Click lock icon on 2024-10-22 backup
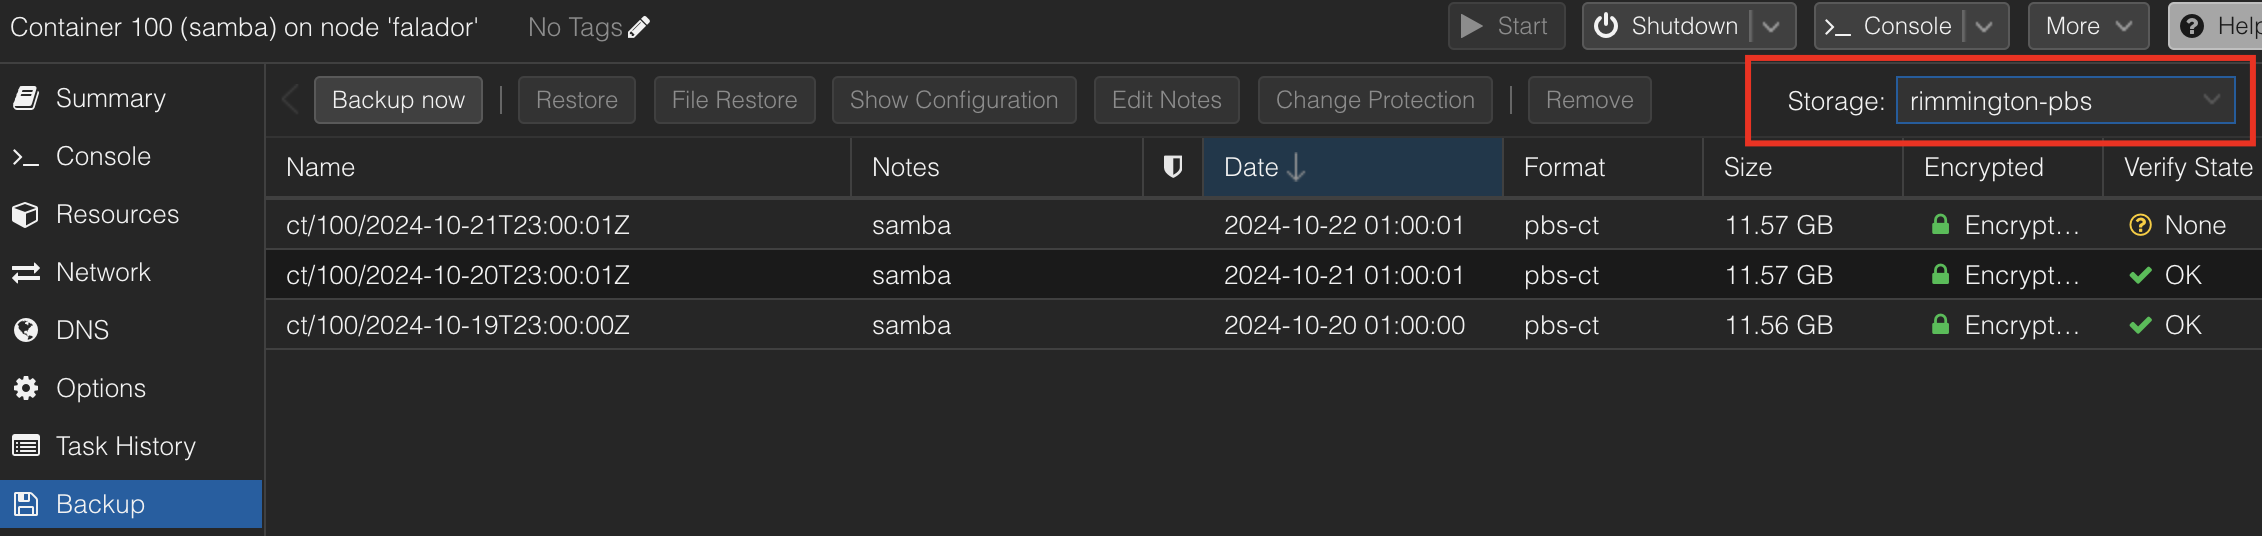Viewport: 2262px width, 536px height. [x=1940, y=225]
